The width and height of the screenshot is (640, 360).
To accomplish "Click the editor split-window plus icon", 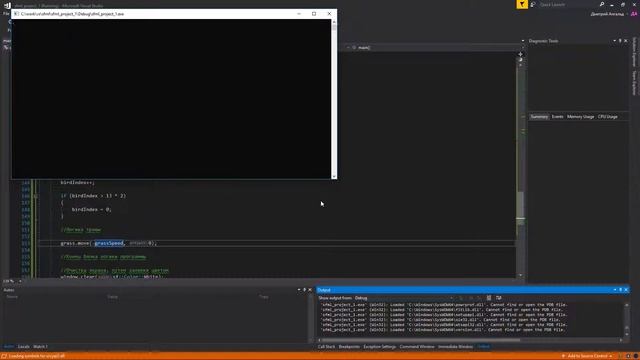I will (520, 54).
